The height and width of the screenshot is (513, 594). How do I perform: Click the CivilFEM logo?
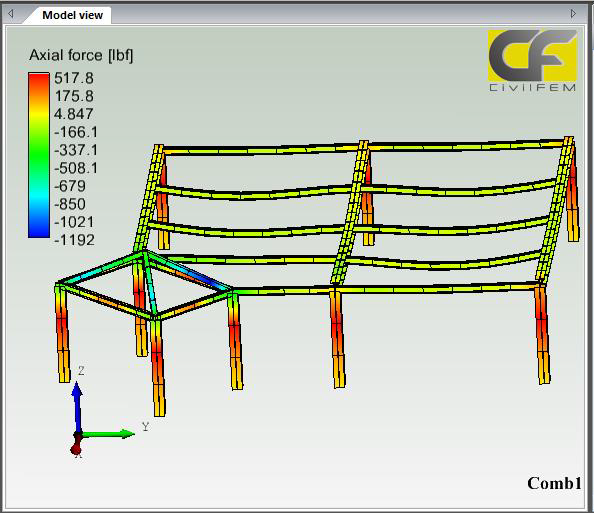coord(532,61)
